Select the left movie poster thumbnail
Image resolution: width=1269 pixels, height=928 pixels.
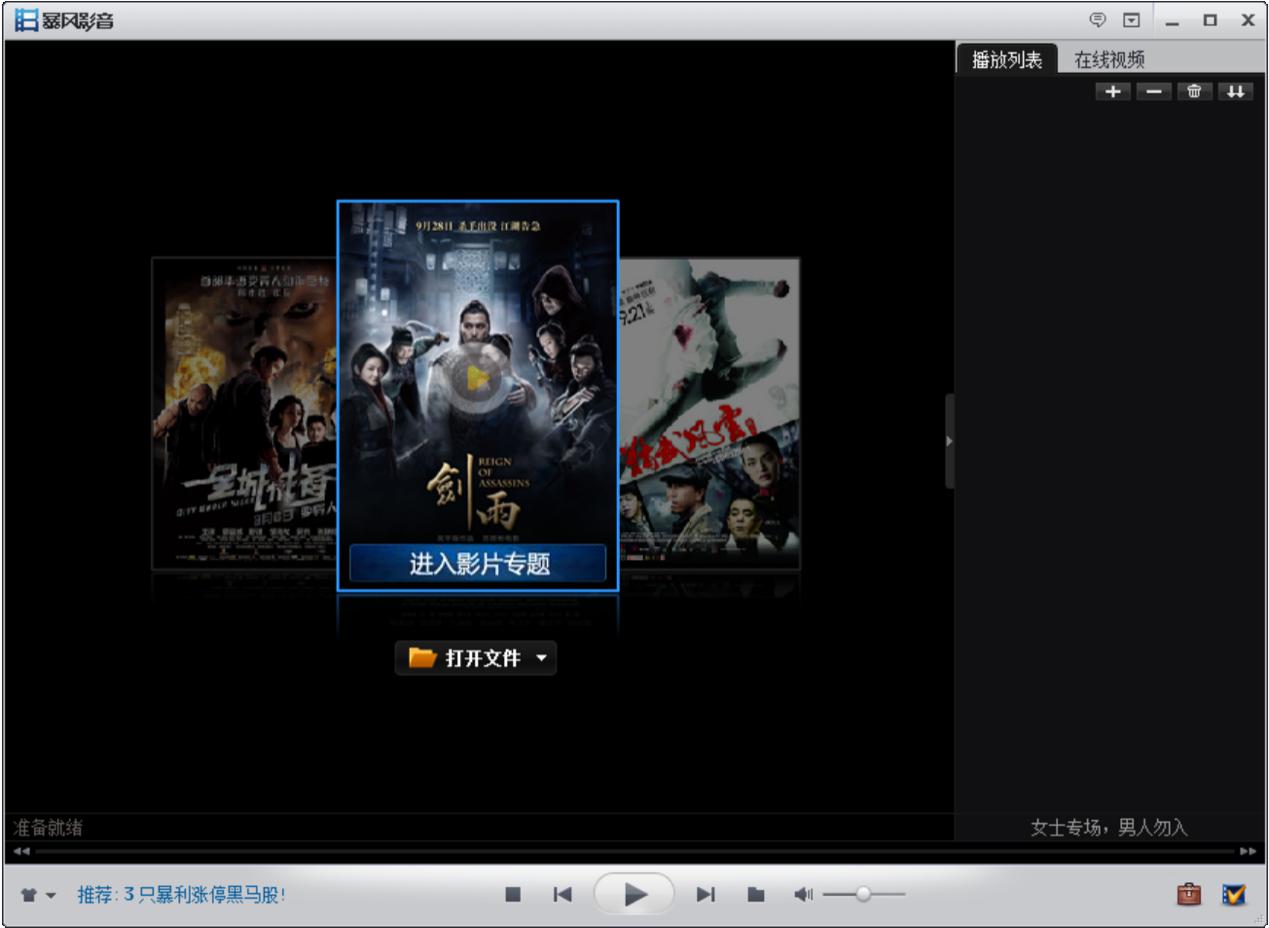[x=244, y=413]
